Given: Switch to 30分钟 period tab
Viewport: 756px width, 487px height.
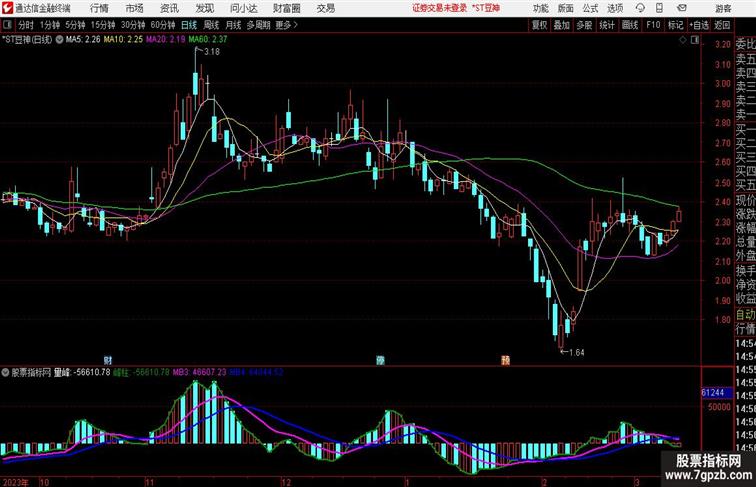Looking at the screenshot, I should click(133, 25).
